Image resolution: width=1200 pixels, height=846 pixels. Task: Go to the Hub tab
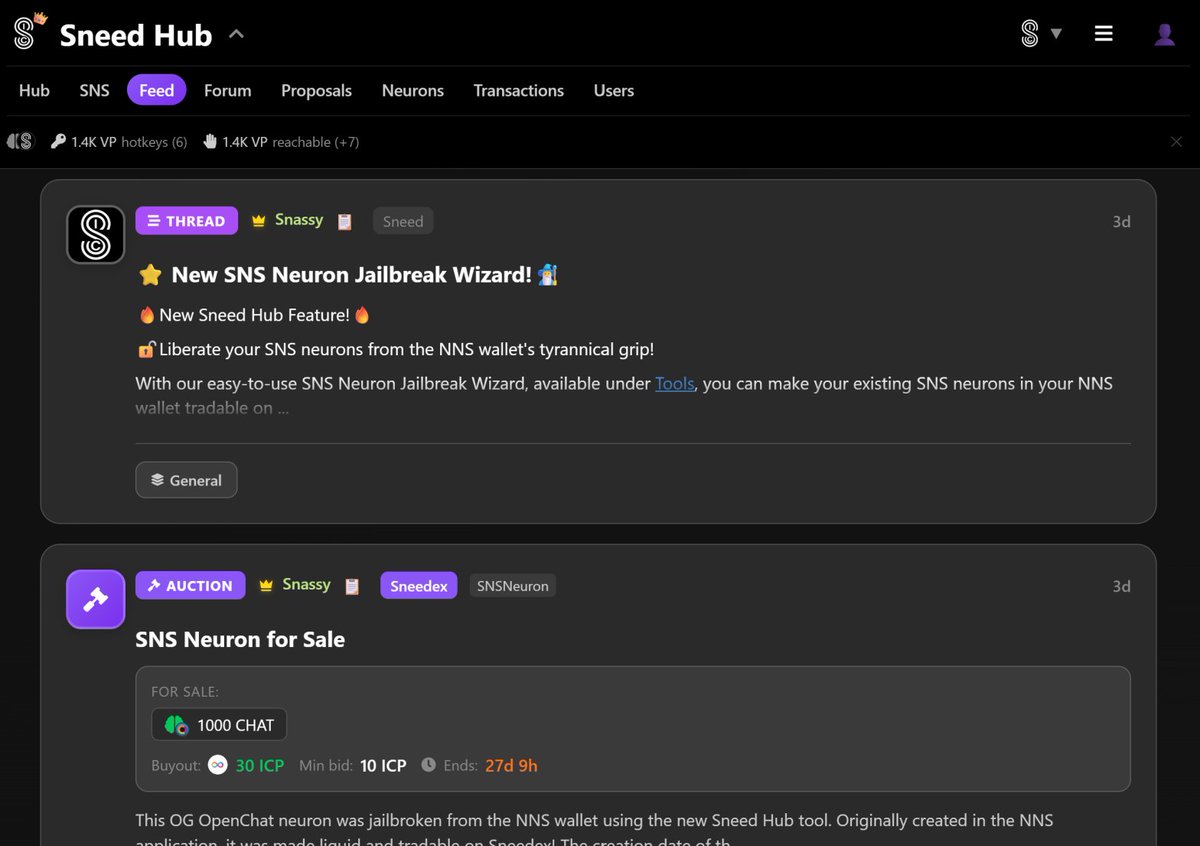[x=34, y=90]
